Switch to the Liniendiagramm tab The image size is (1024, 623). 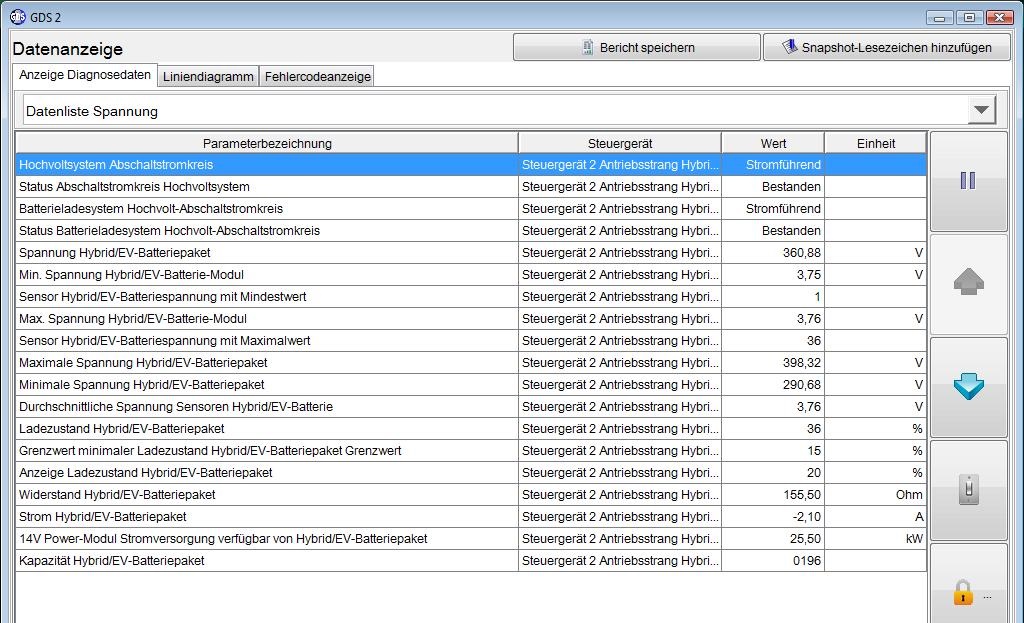[x=208, y=76]
